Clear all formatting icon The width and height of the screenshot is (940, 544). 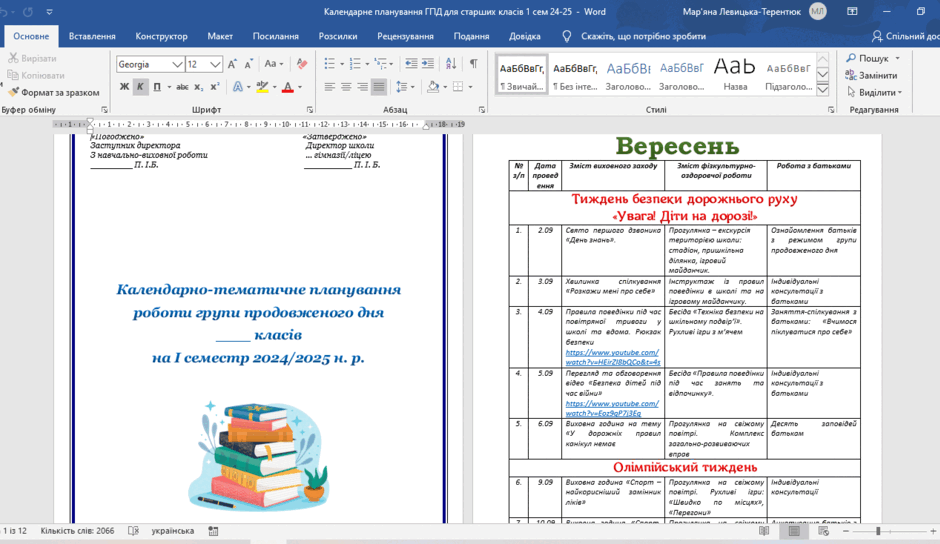(x=302, y=64)
